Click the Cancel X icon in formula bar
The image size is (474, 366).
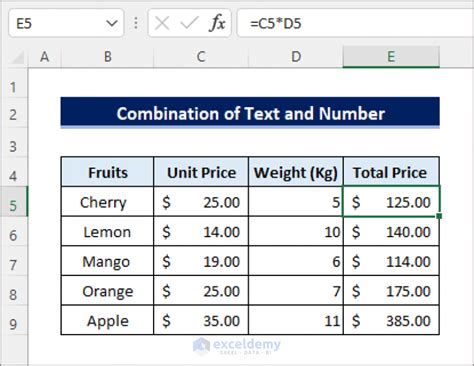(162, 23)
